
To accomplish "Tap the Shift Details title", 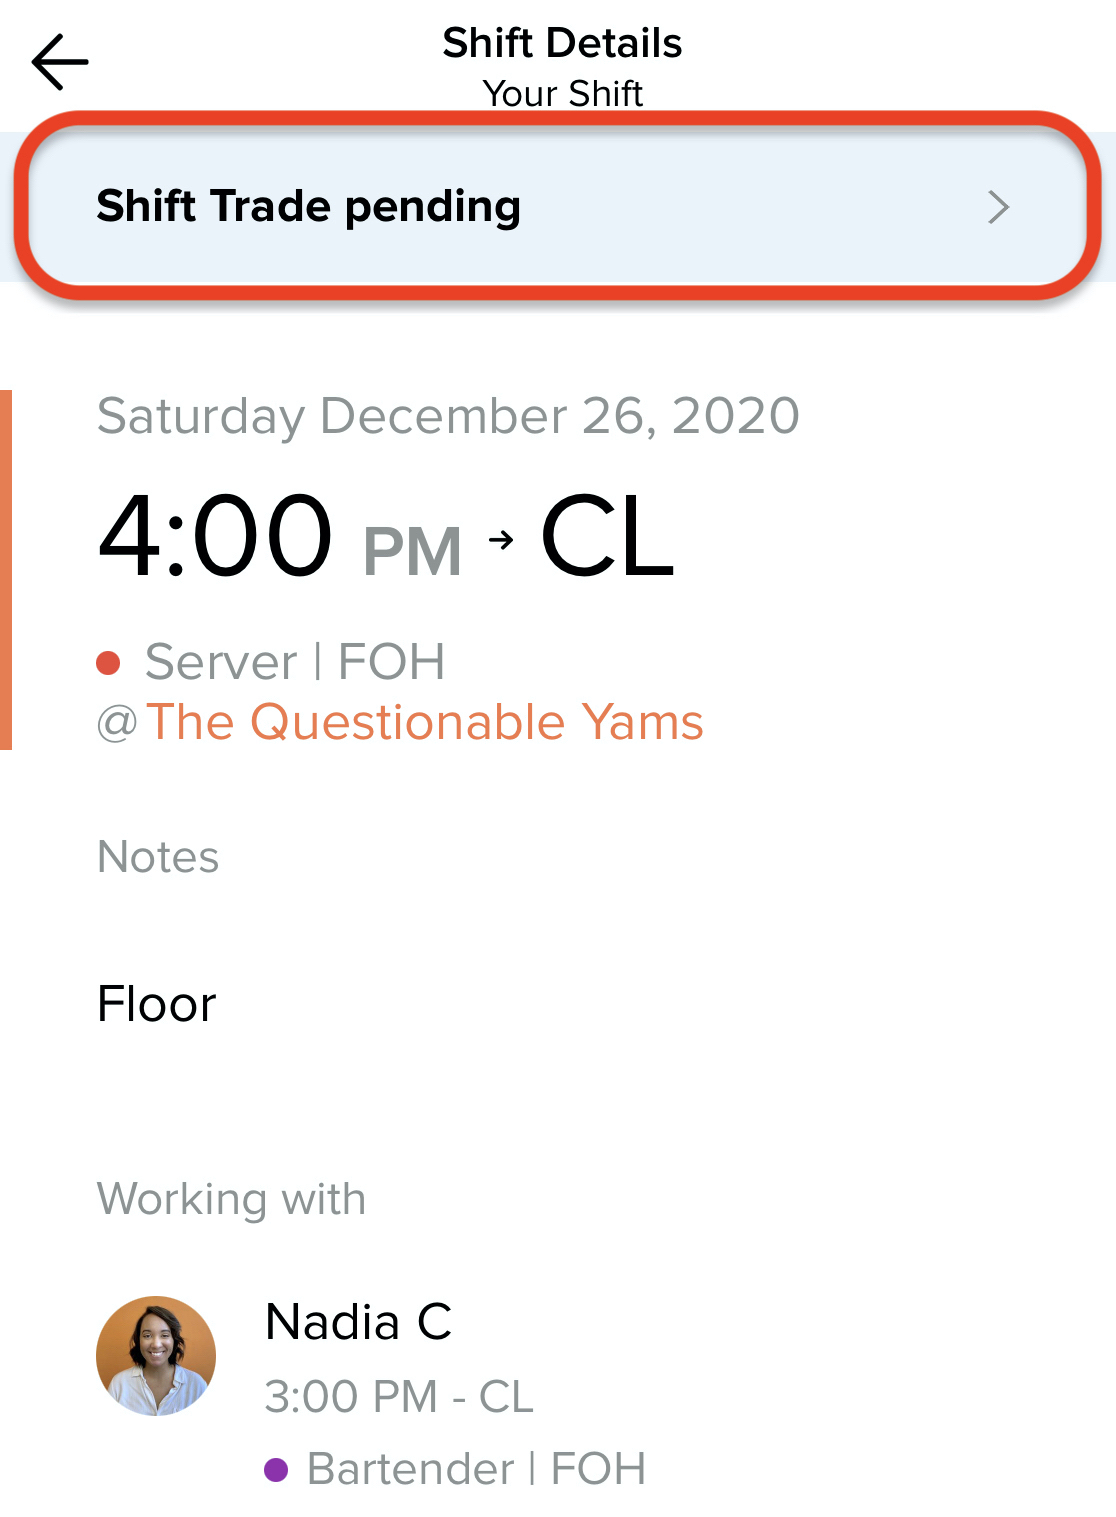I will point(562,43).
